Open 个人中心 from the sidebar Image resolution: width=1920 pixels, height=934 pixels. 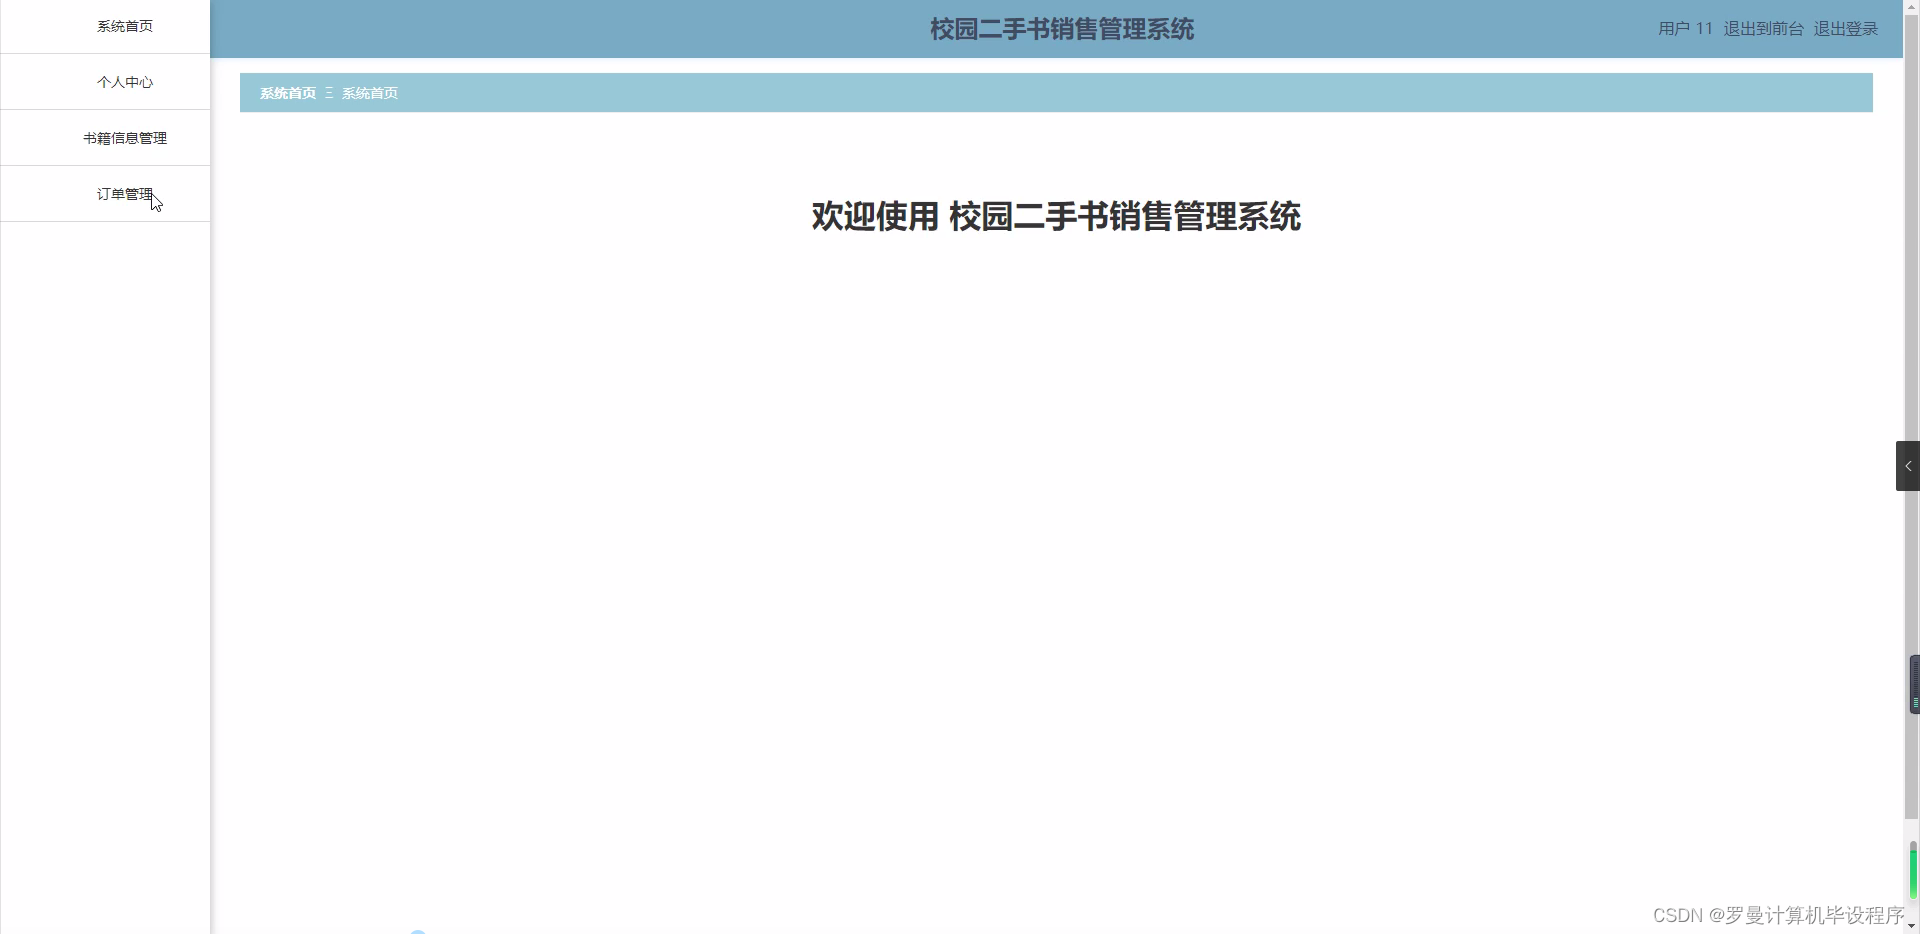tap(124, 82)
